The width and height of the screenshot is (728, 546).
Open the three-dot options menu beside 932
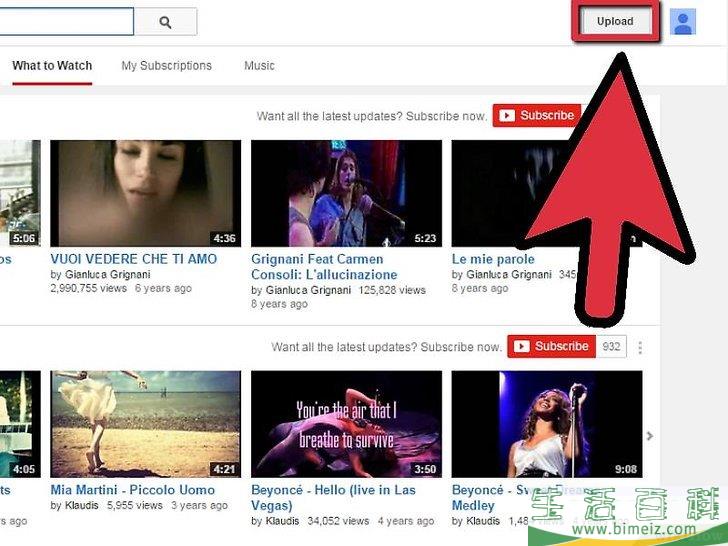(640, 347)
